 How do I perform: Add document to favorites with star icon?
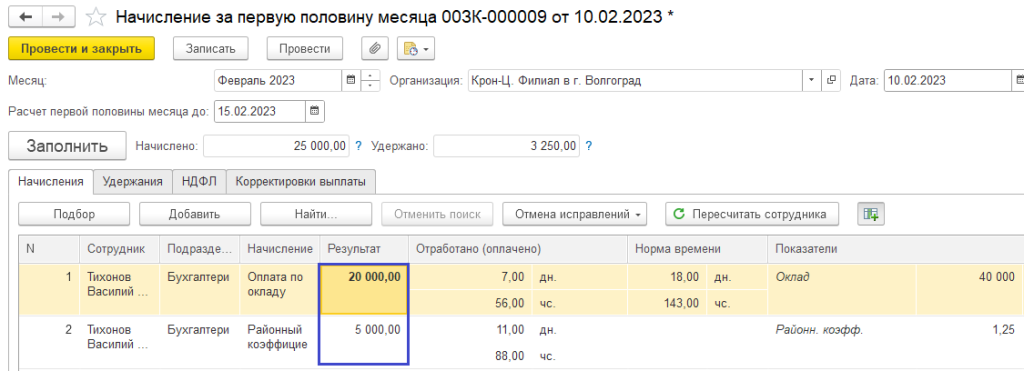[x=96, y=17]
